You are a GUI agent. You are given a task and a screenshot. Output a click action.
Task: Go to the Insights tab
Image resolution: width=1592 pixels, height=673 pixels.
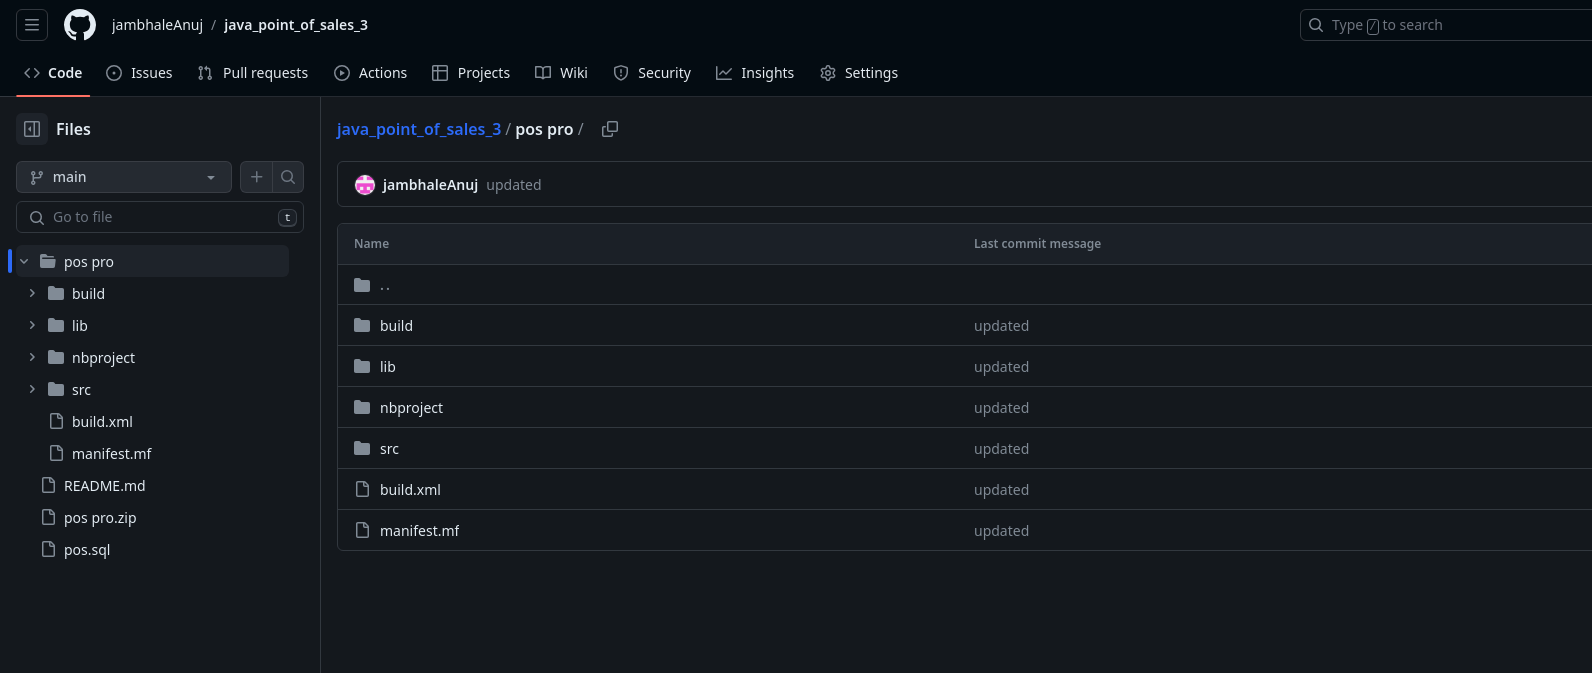755,73
